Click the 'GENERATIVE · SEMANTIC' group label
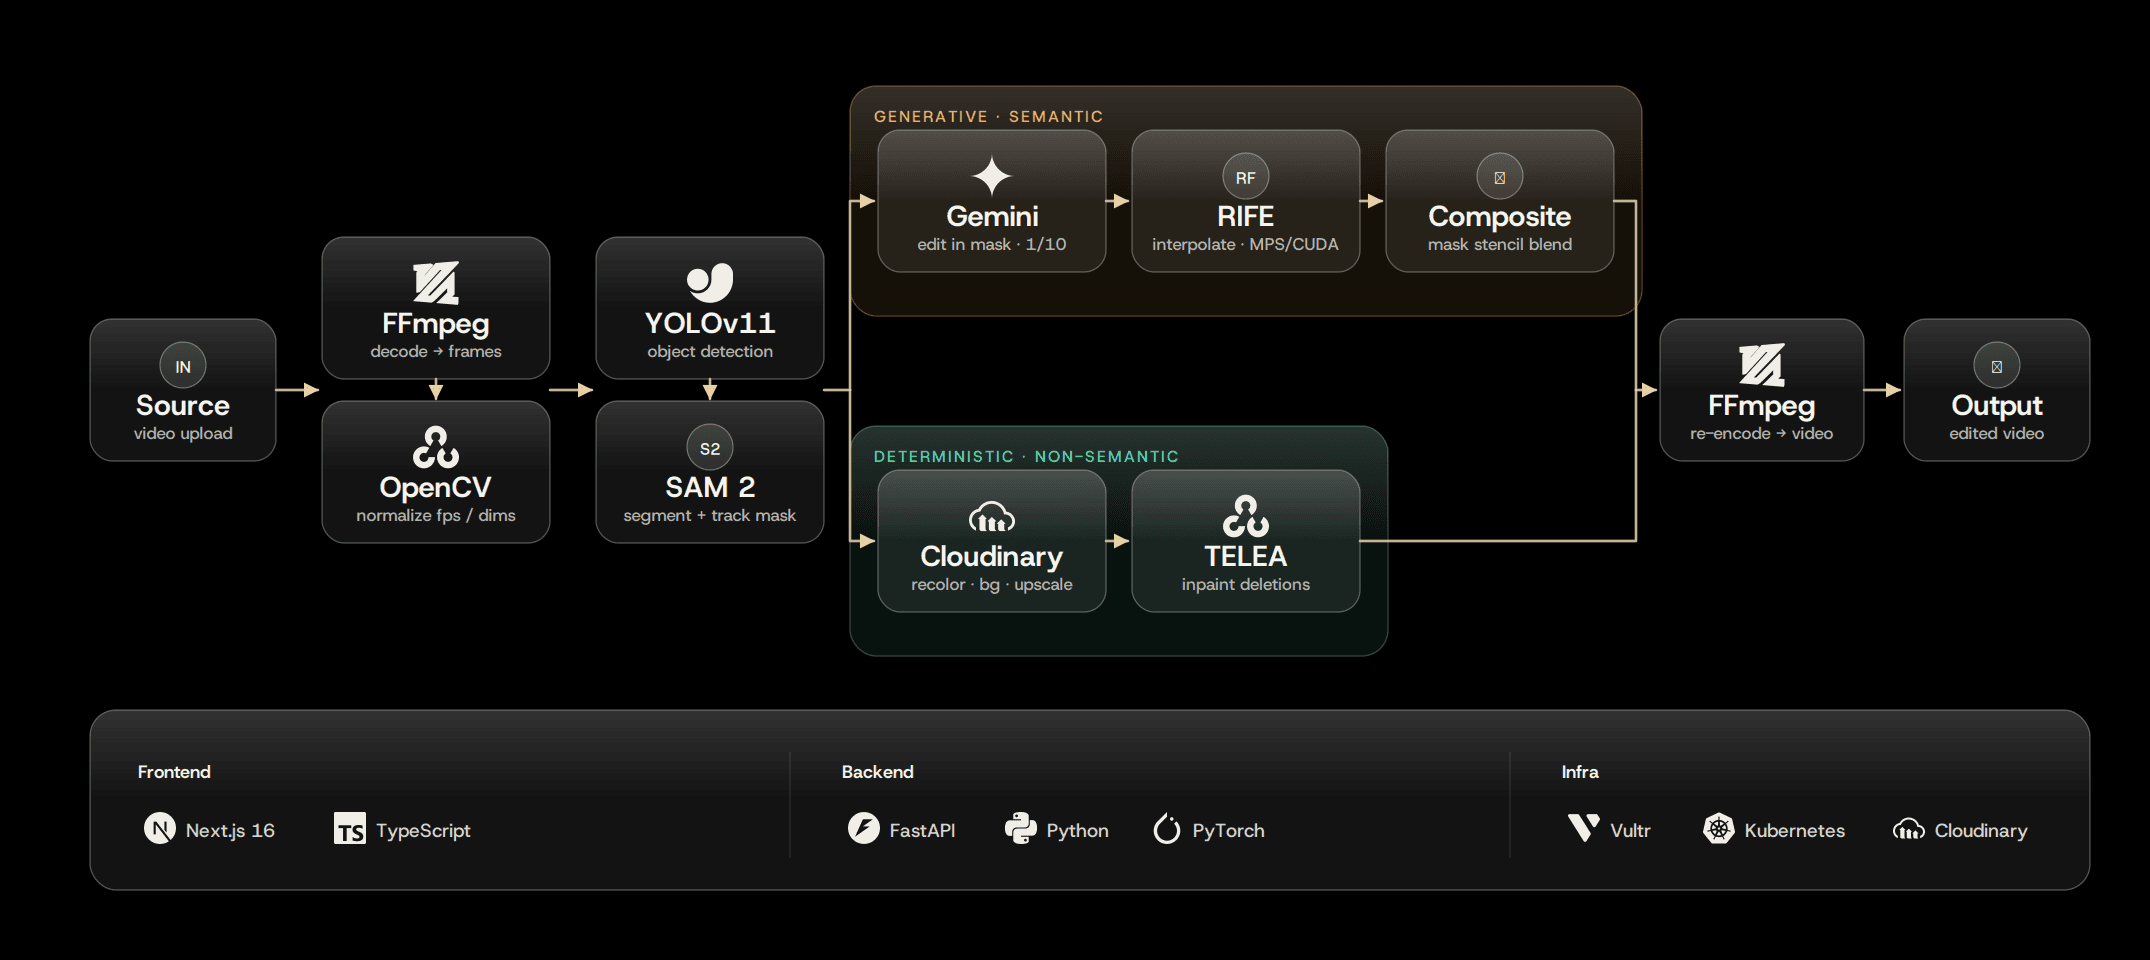Screen dimensions: 2150x960 pyautogui.click(x=989, y=116)
